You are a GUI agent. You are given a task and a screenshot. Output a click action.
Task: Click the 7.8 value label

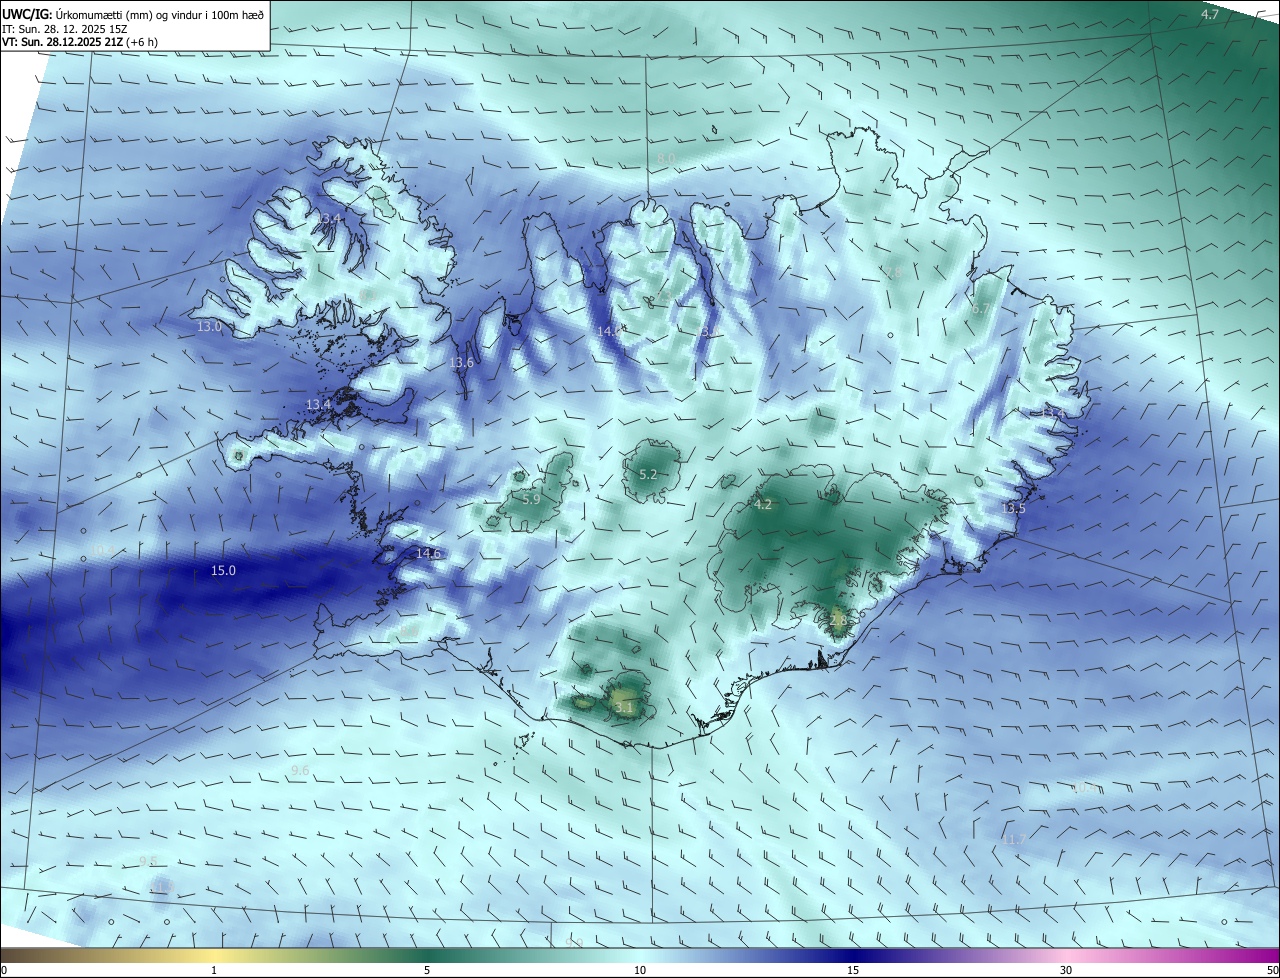pyautogui.click(x=892, y=272)
